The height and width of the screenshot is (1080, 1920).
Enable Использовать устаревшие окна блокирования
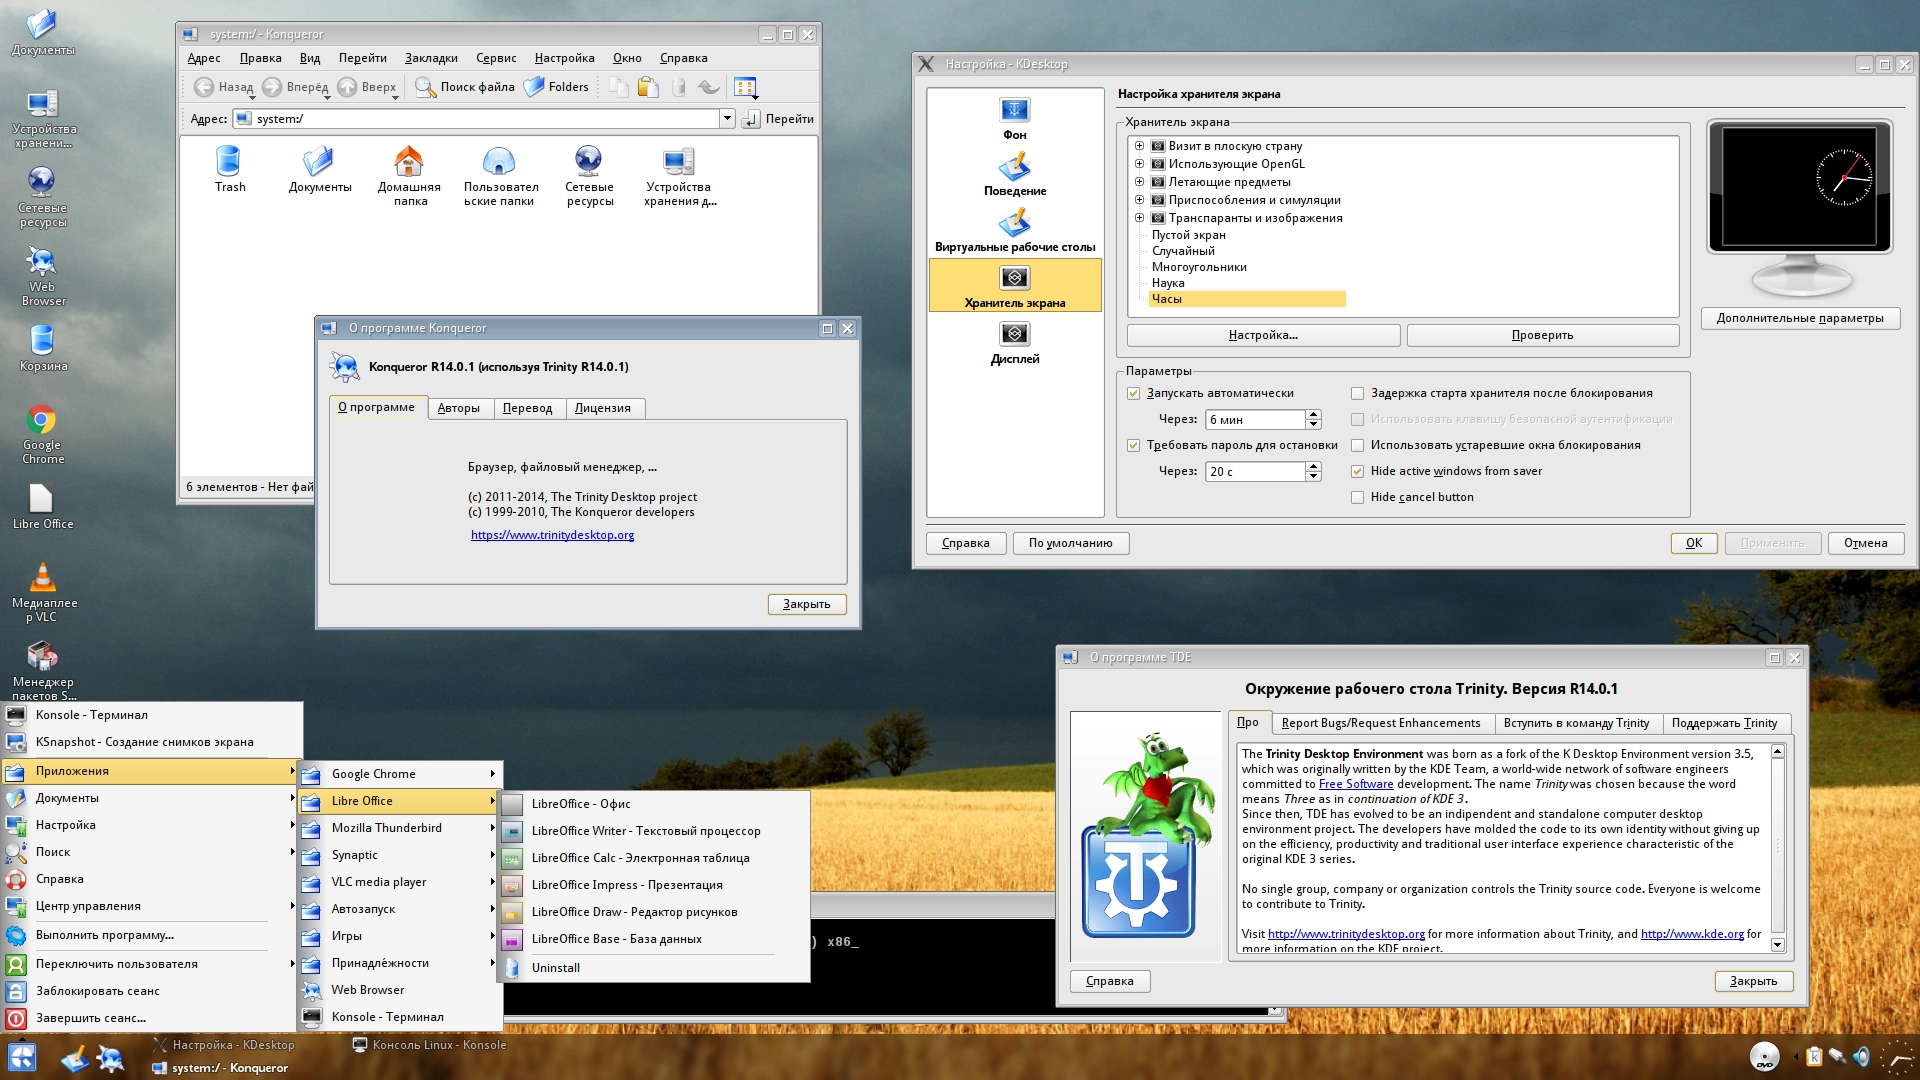[x=1357, y=446]
